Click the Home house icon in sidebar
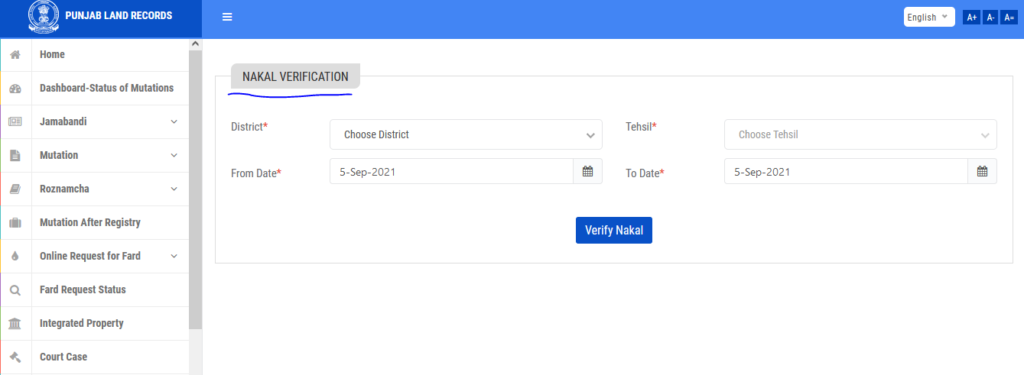The height and width of the screenshot is (375, 1024). 16,55
